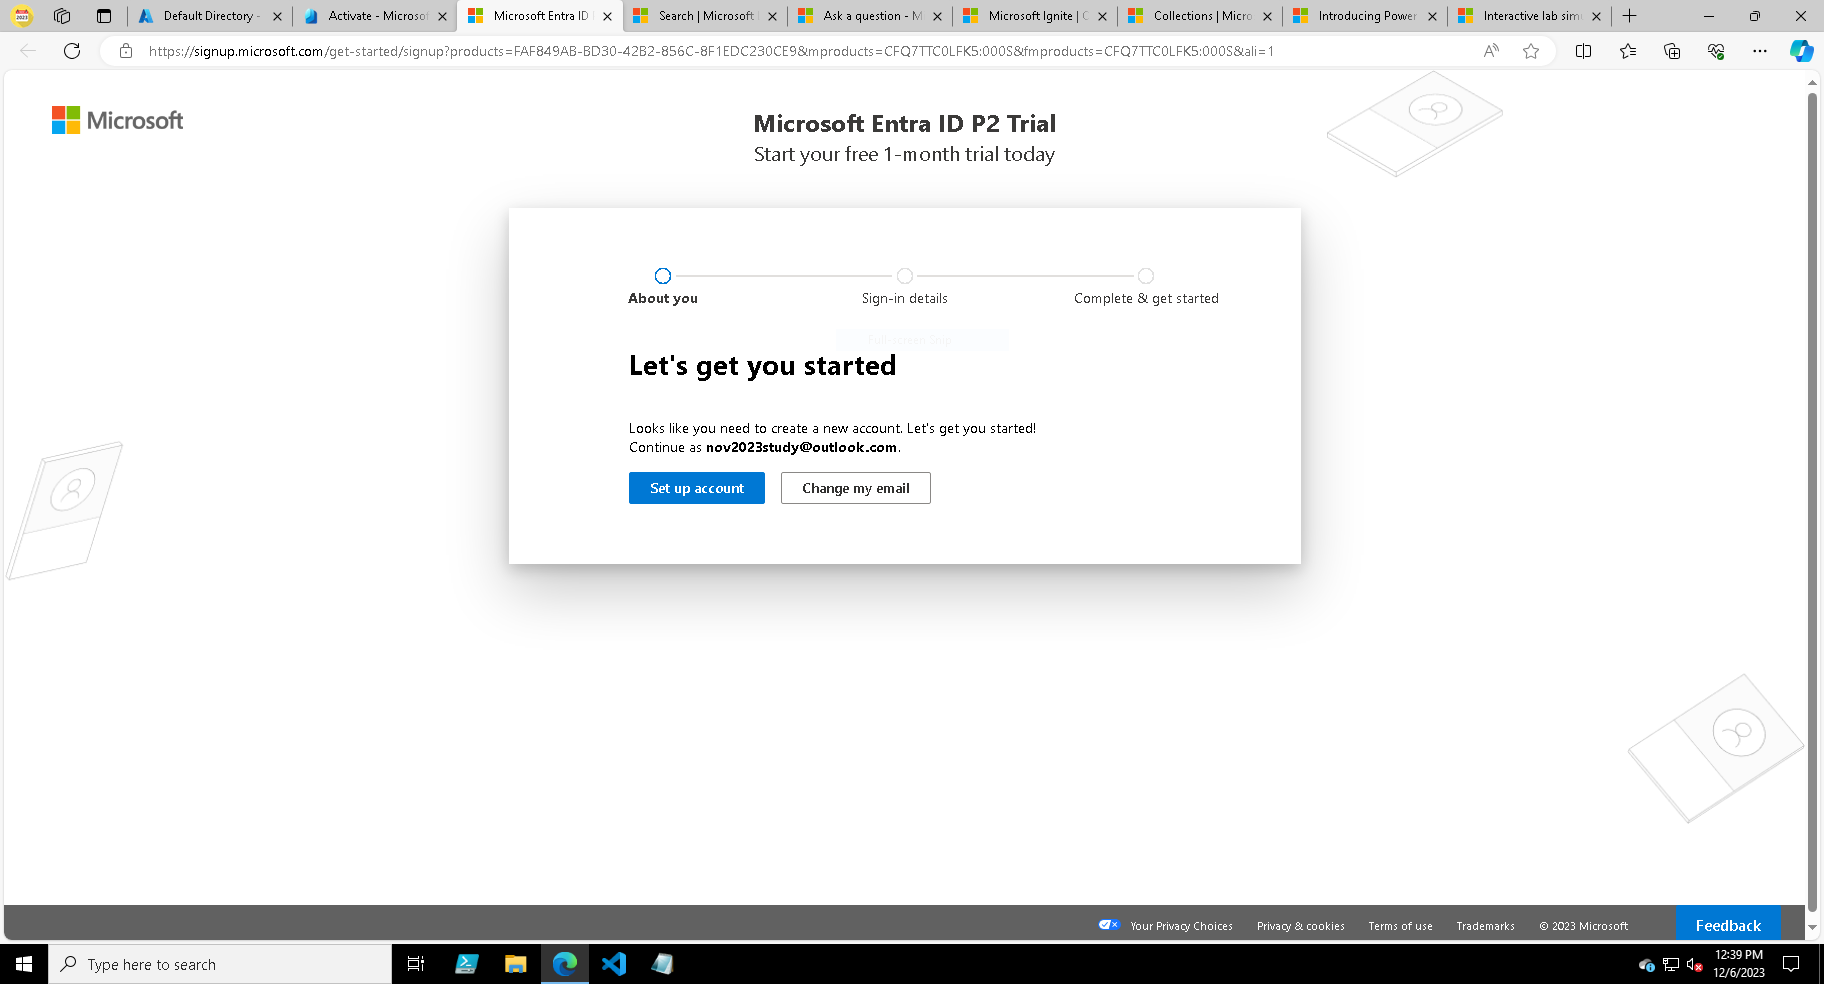Select the Complete & get started step circle
1824x984 pixels.
point(1146,276)
